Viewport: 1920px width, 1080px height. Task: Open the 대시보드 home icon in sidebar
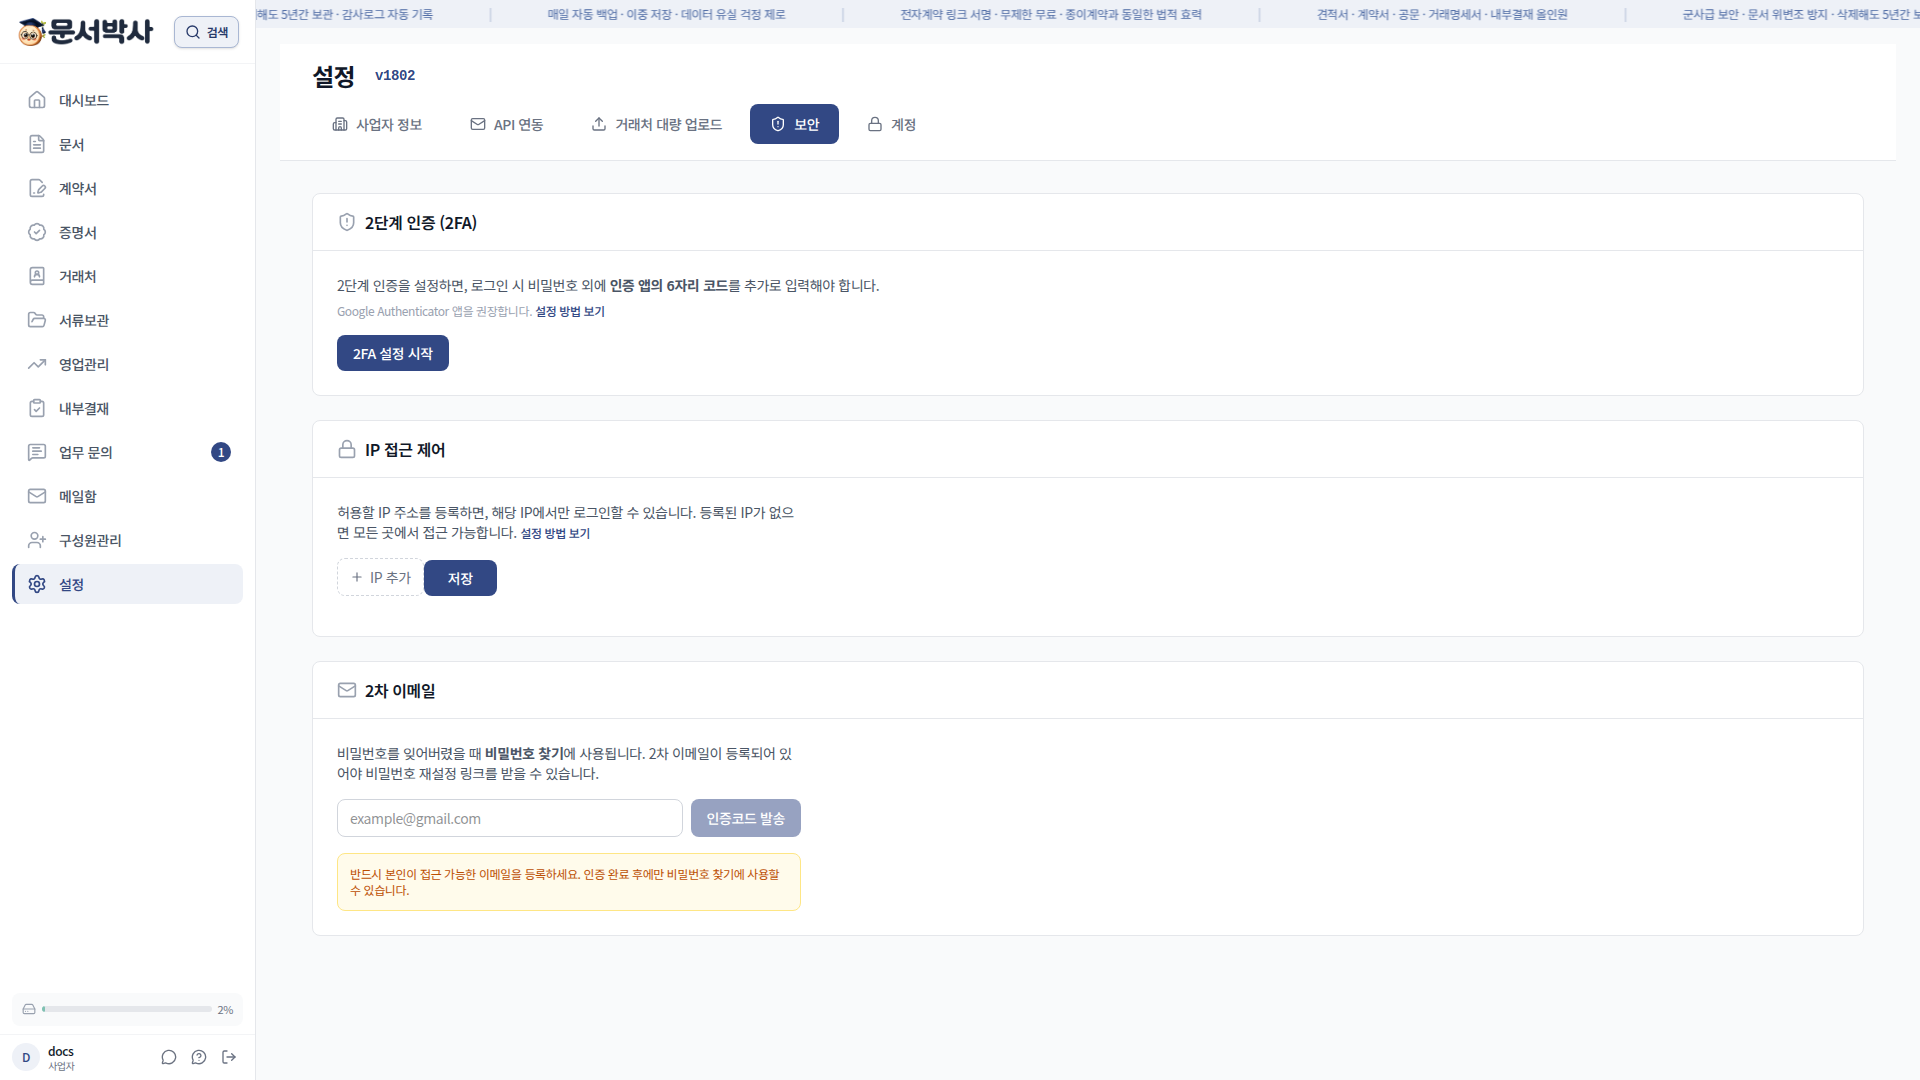point(37,100)
